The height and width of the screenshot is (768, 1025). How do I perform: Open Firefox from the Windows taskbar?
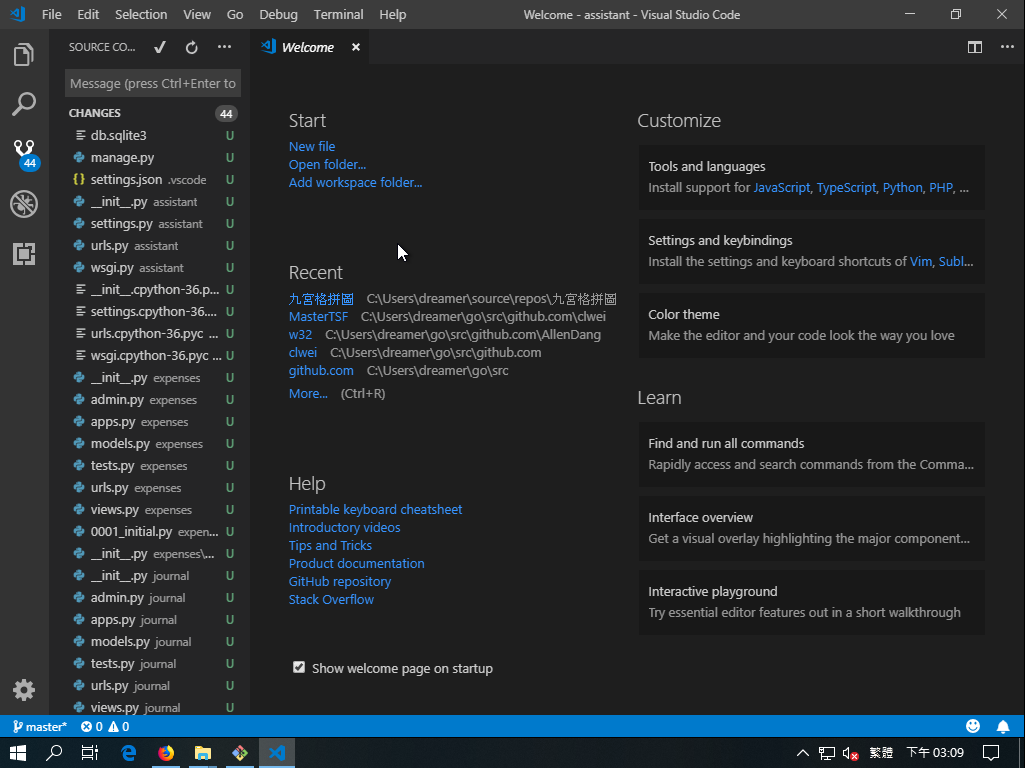pos(166,753)
